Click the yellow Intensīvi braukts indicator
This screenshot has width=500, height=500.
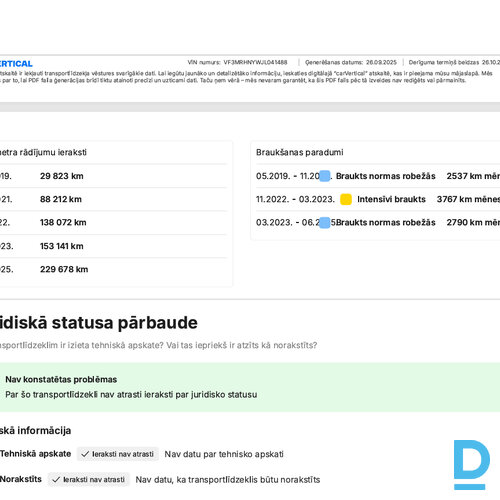[346, 199]
